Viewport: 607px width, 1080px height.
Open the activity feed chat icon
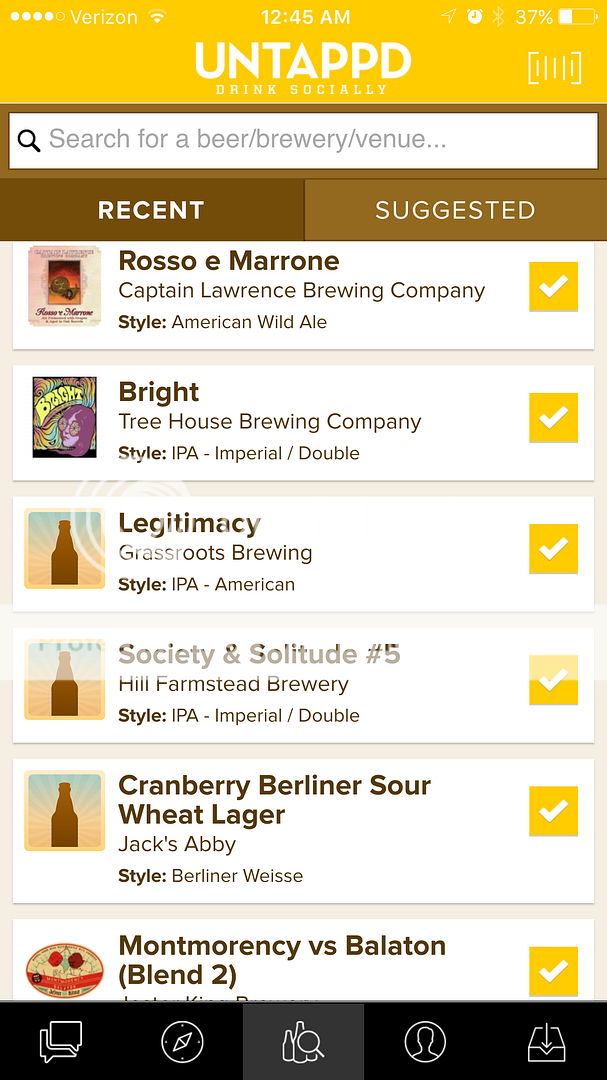point(61,1042)
